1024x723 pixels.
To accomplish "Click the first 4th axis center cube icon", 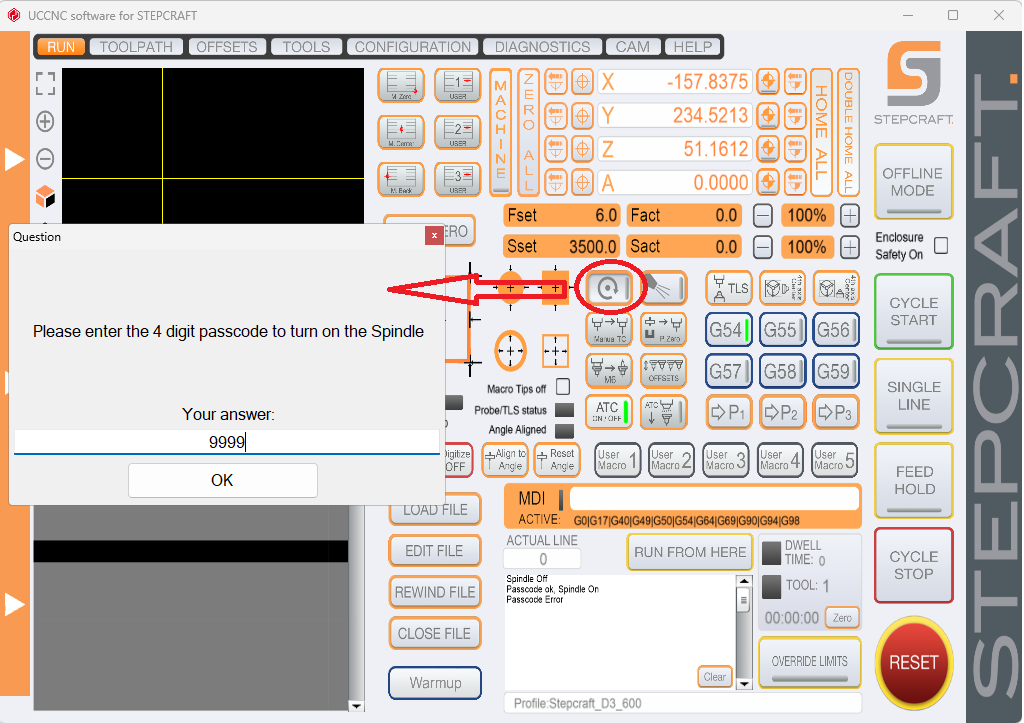I will (x=782, y=288).
